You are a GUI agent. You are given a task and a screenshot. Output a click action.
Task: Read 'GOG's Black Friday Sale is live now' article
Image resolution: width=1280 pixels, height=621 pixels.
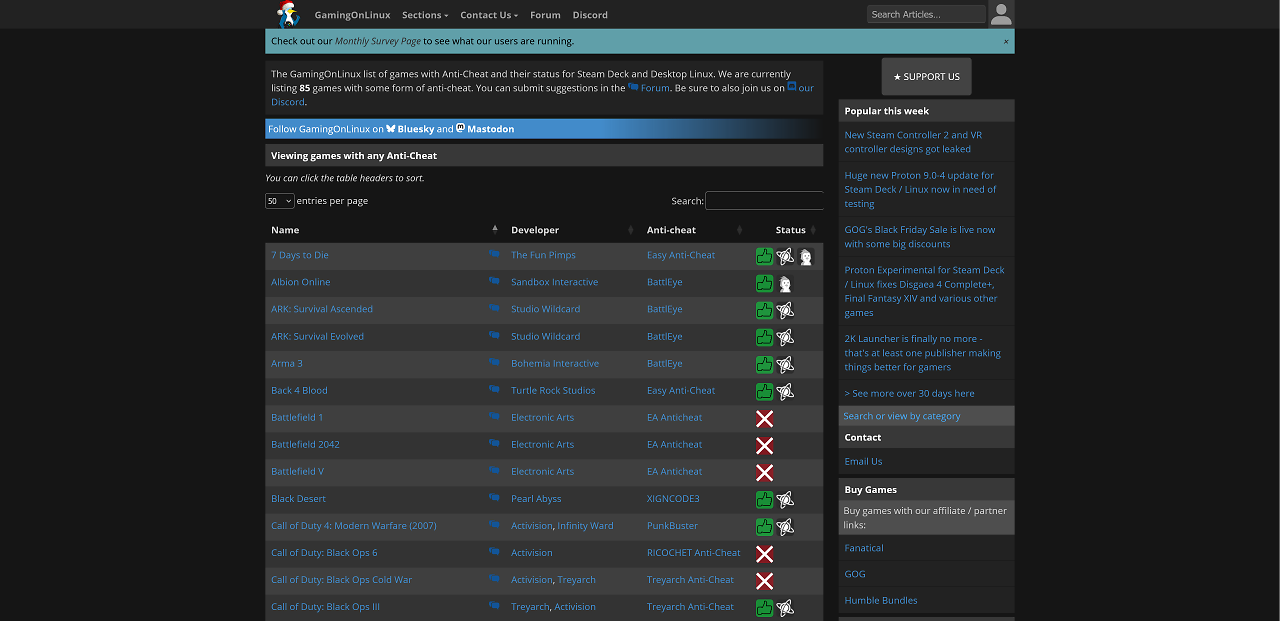click(x=920, y=237)
